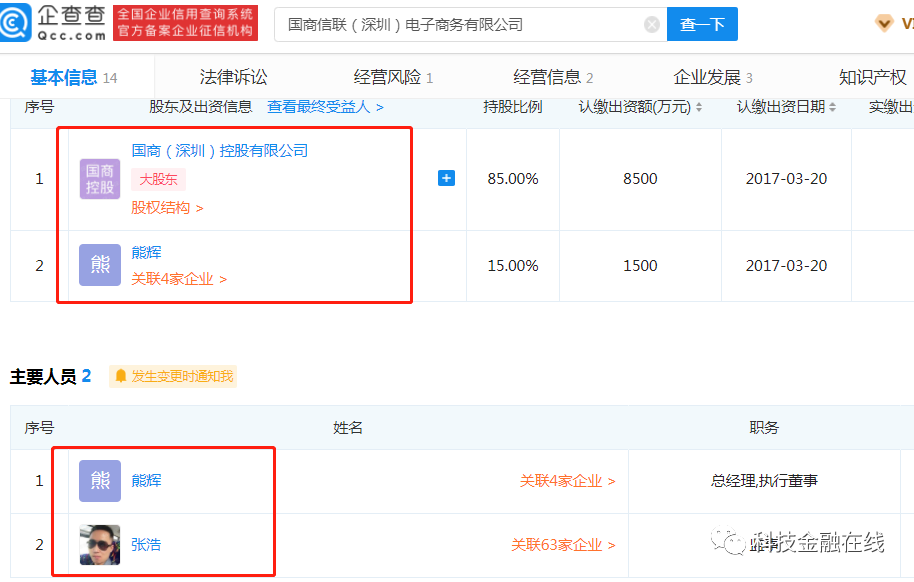Screen dimensions: 914x582
Task: Clear the search box using the X icon
Action: pos(651,23)
